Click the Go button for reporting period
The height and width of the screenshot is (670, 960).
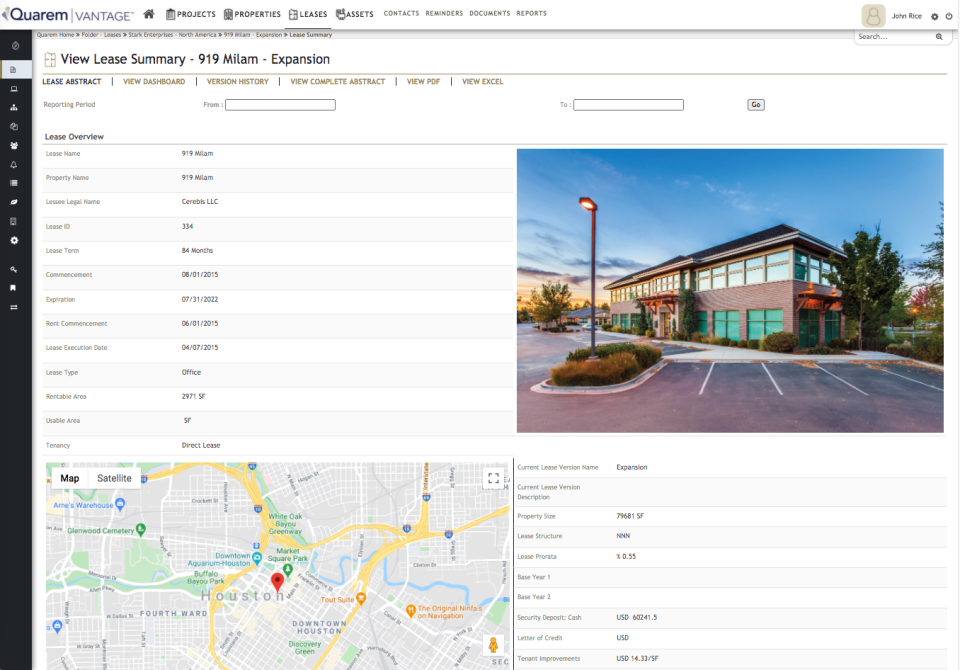[x=755, y=104]
